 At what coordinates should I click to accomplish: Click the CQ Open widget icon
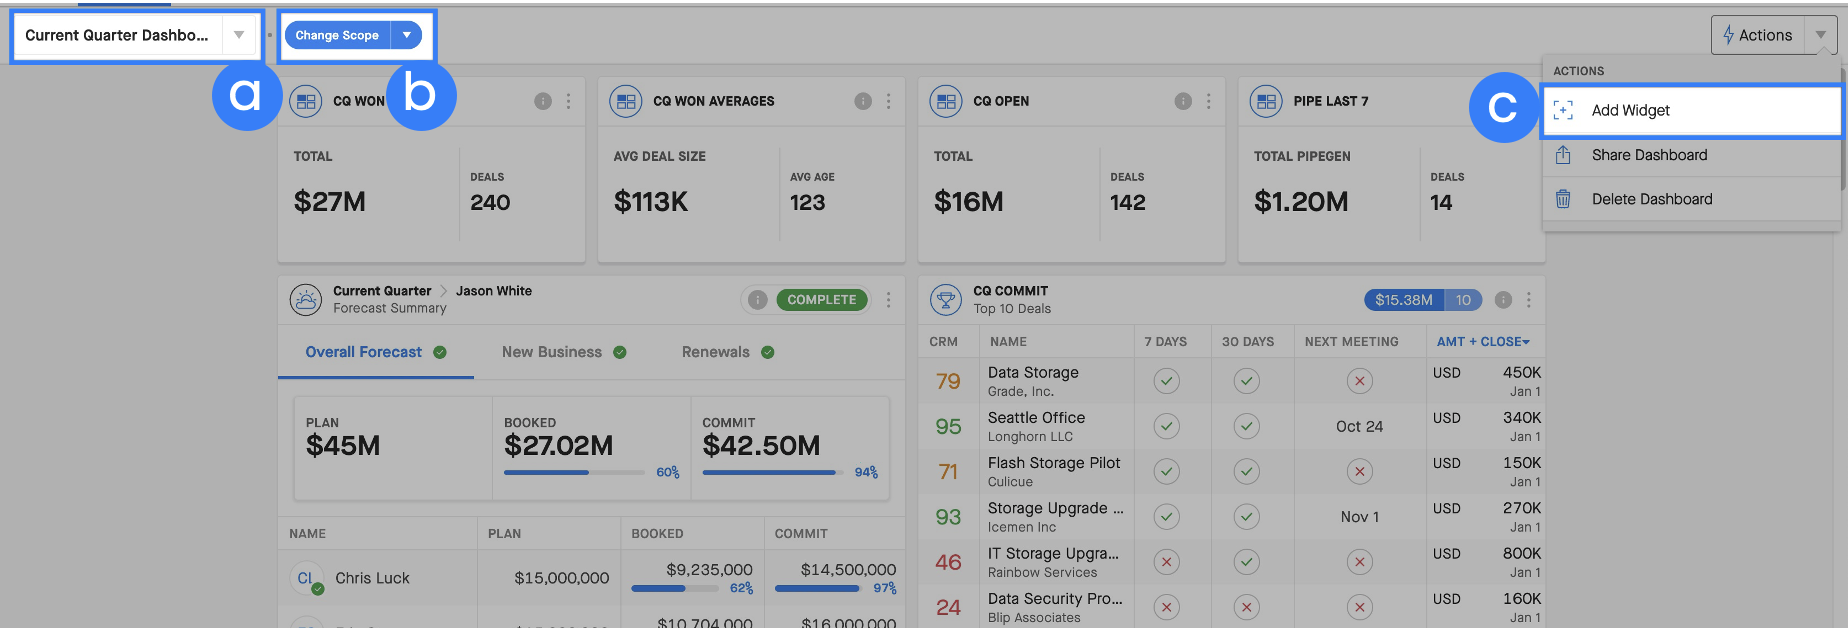pos(946,101)
